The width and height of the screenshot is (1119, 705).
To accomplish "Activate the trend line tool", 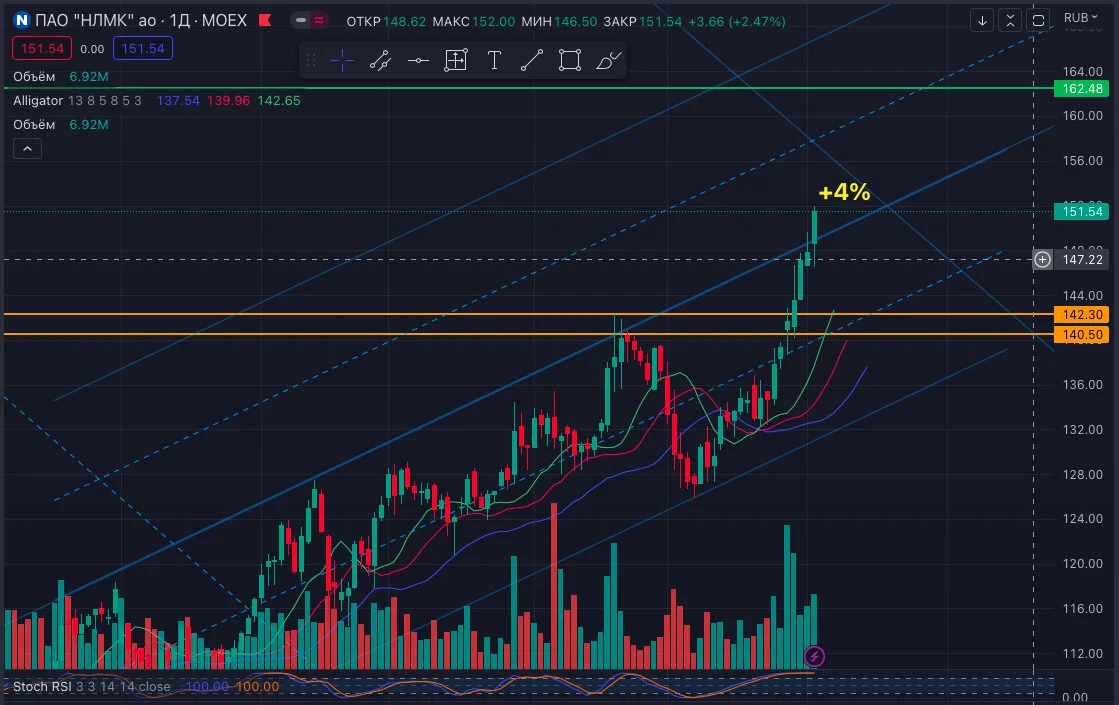I will [532, 61].
